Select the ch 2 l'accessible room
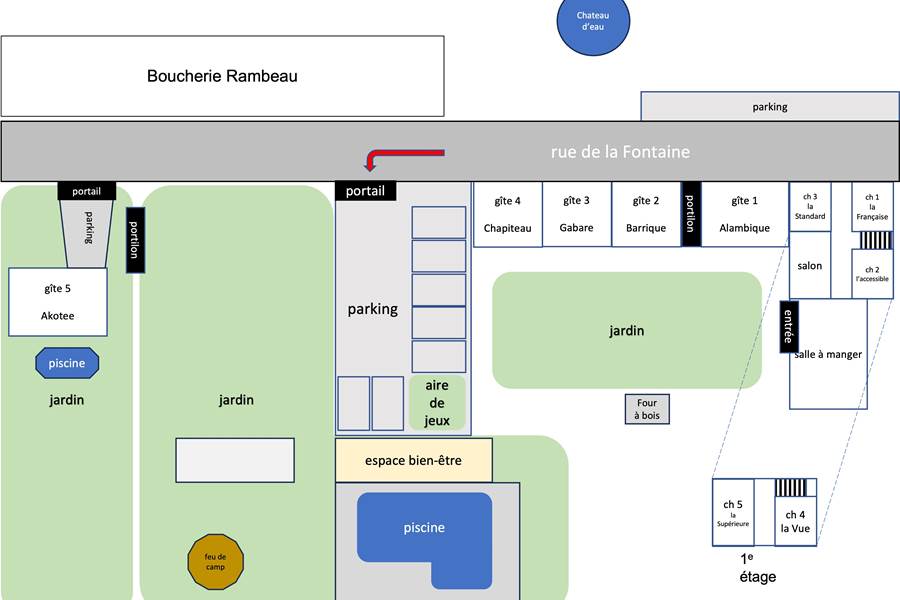The height and width of the screenshot is (600, 900). point(872,274)
